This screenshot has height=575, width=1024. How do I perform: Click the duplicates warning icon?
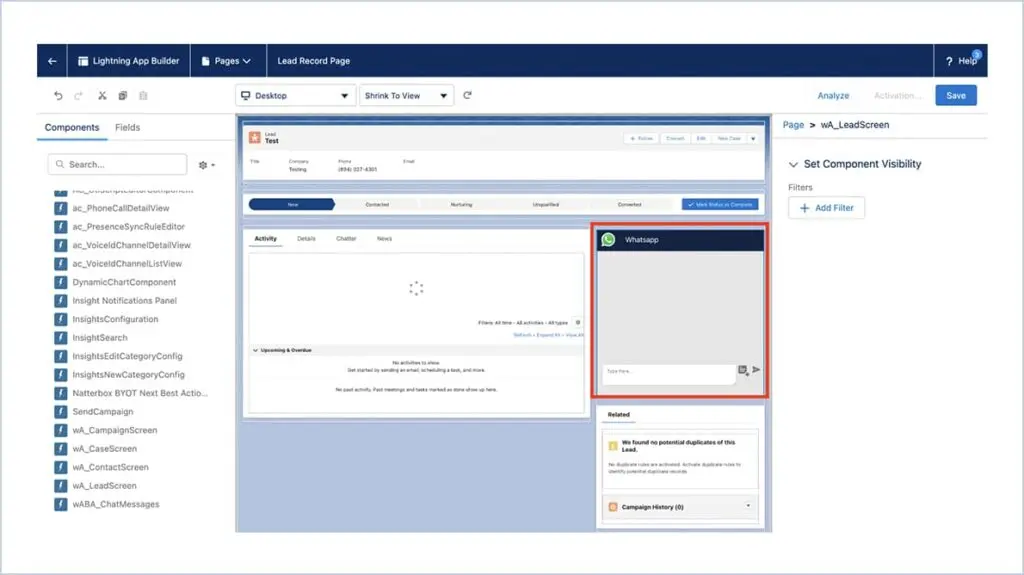[613, 446]
